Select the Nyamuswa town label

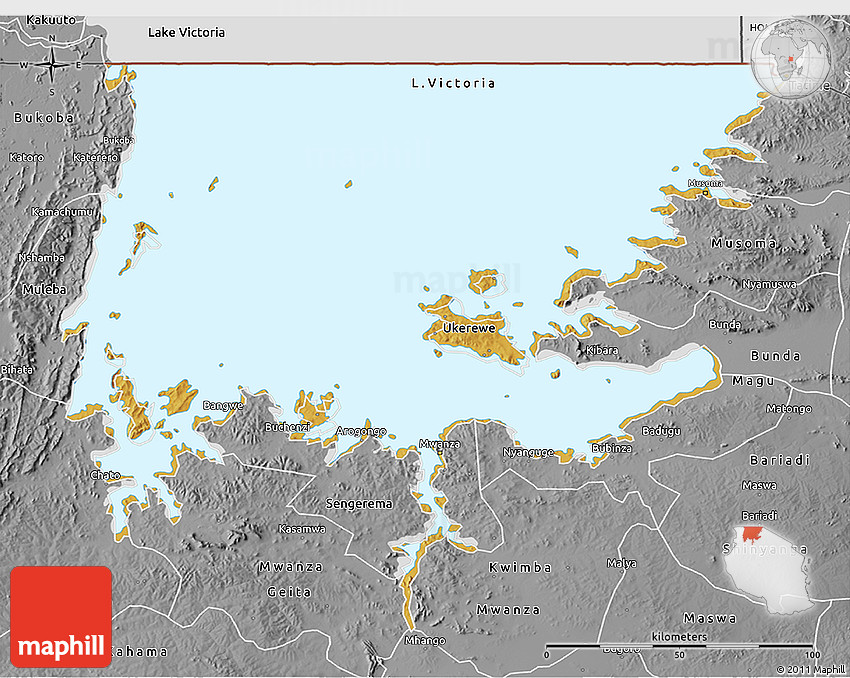click(769, 284)
